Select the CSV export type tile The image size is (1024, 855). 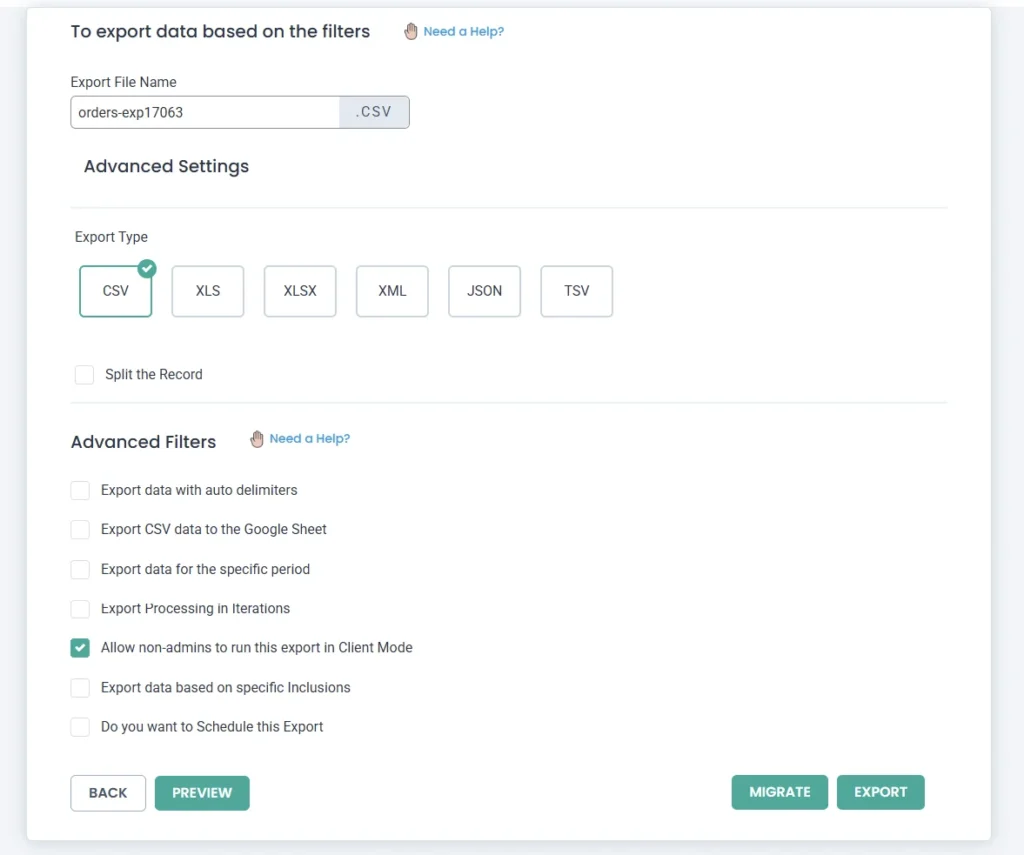pyautogui.click(x=115, y=292)
